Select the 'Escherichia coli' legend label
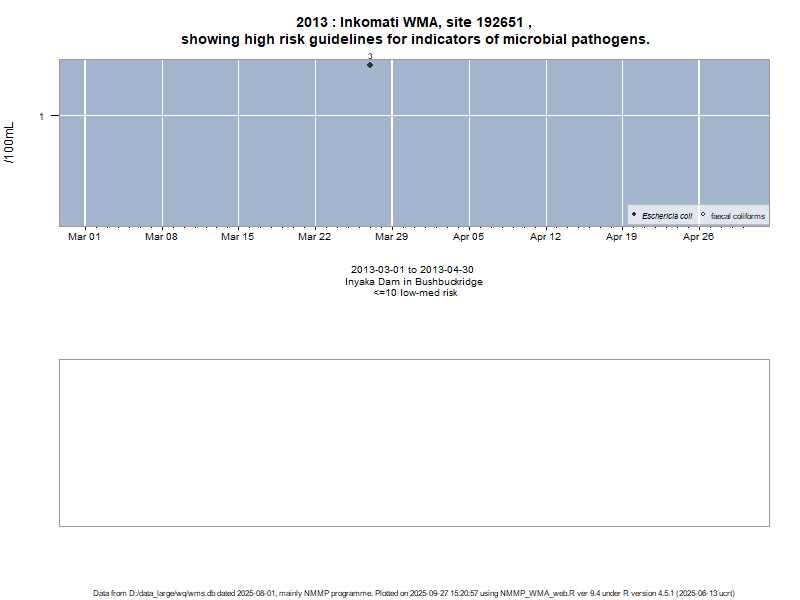This screenshot has width=800, height=600. pyautogui.click(x=667, y=216)
